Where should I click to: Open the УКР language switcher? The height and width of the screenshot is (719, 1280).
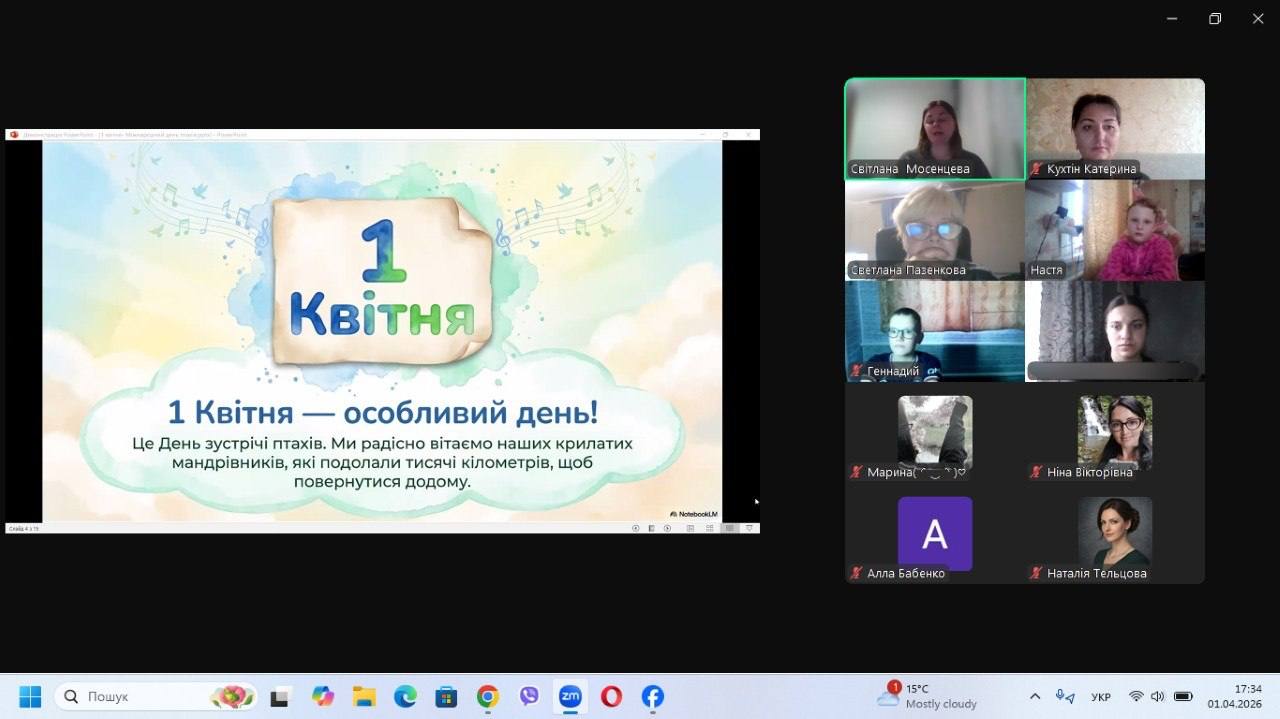(1101, 697)
